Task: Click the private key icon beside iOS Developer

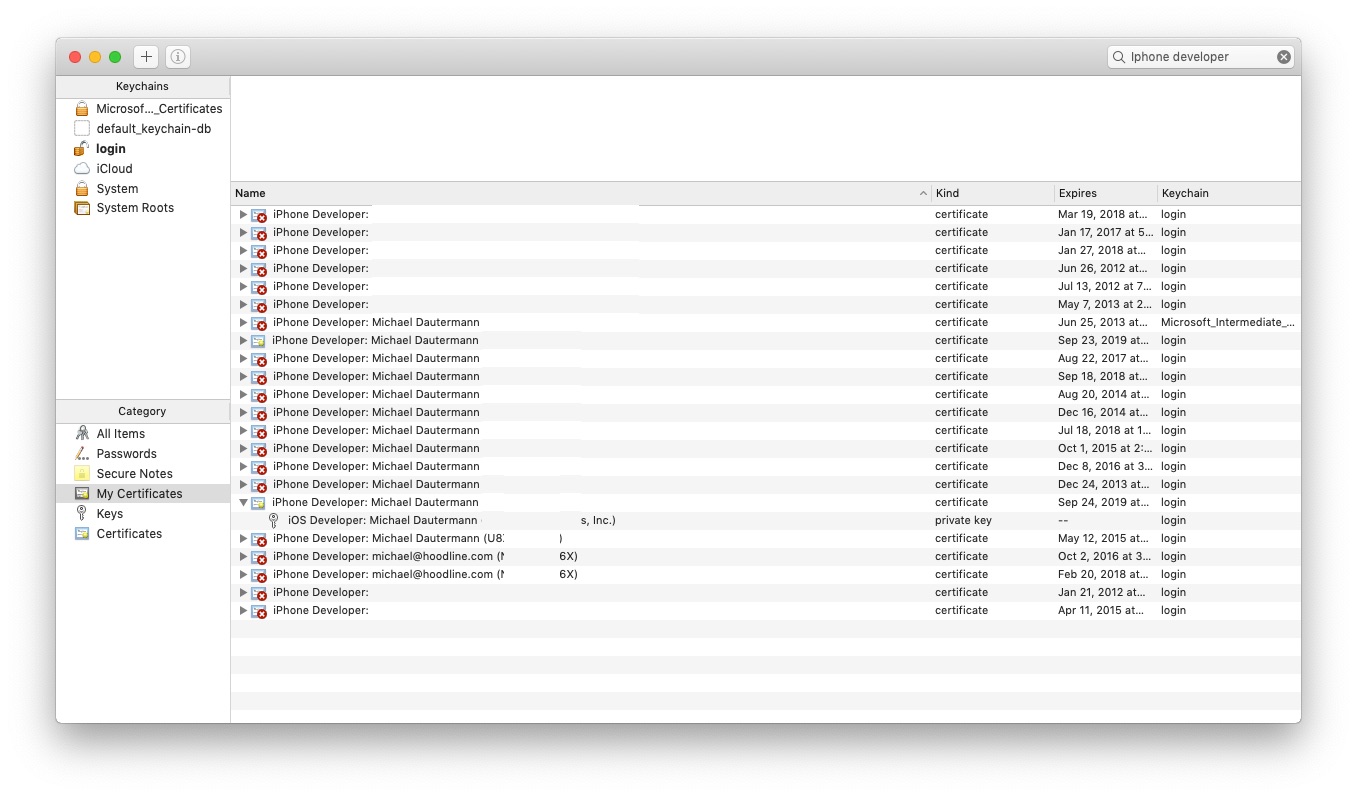Action: click(x=274, y=520)
